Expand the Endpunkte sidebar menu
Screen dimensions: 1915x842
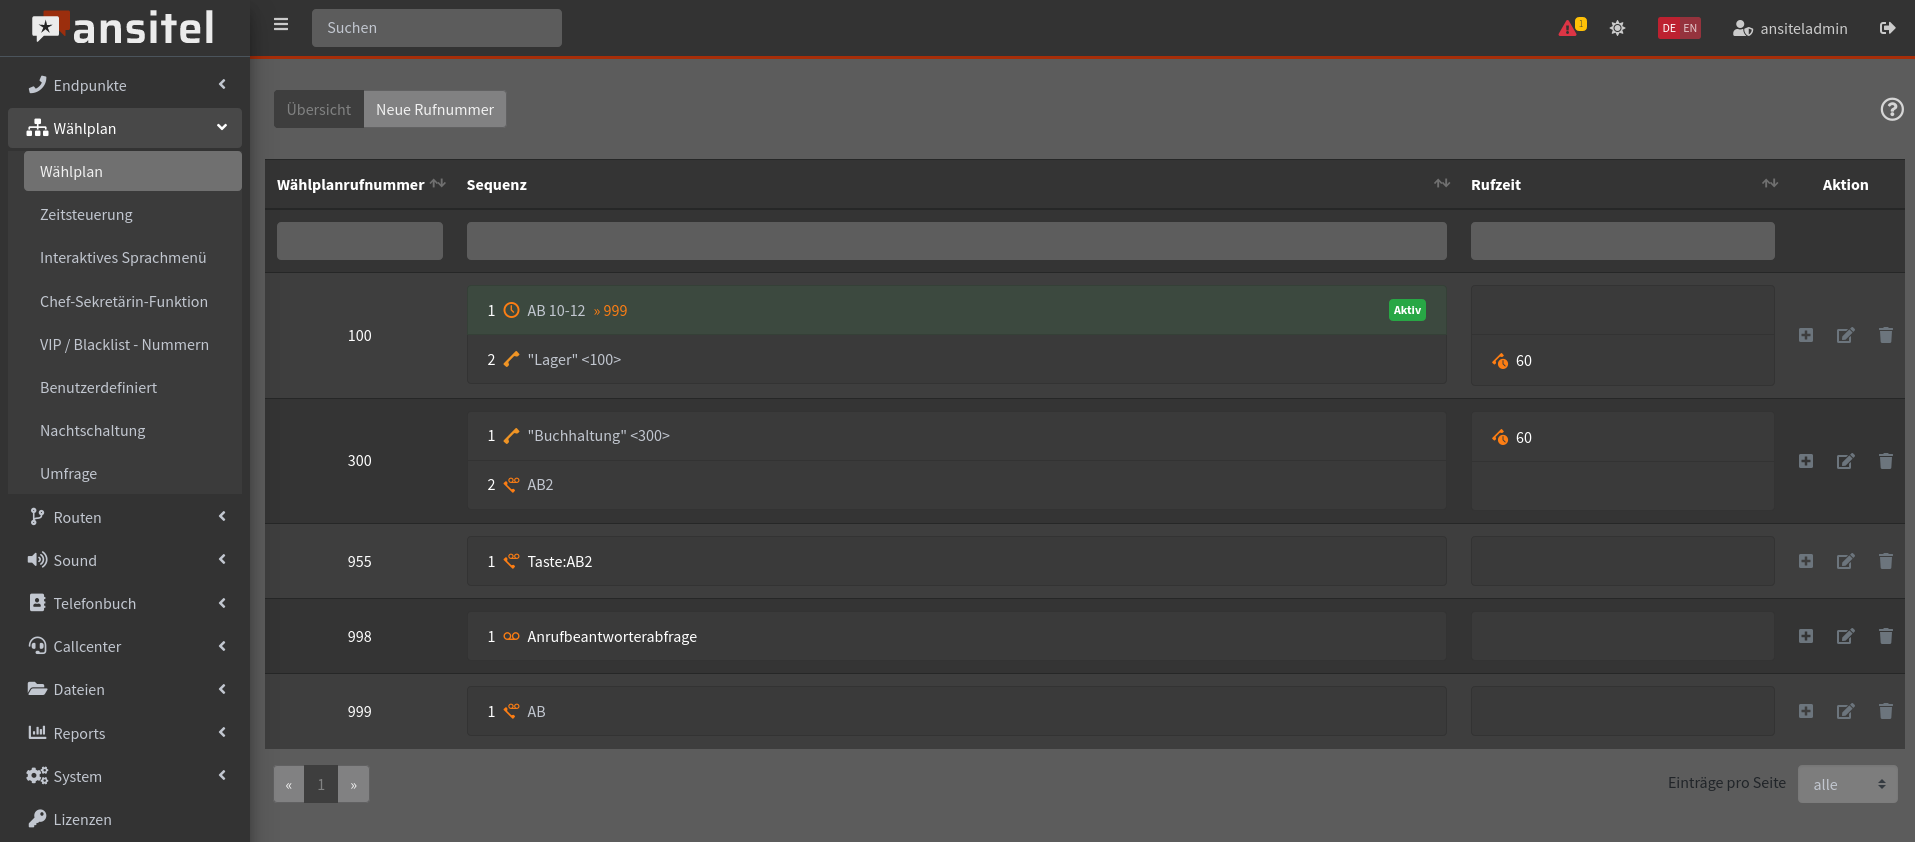(125, 86)
